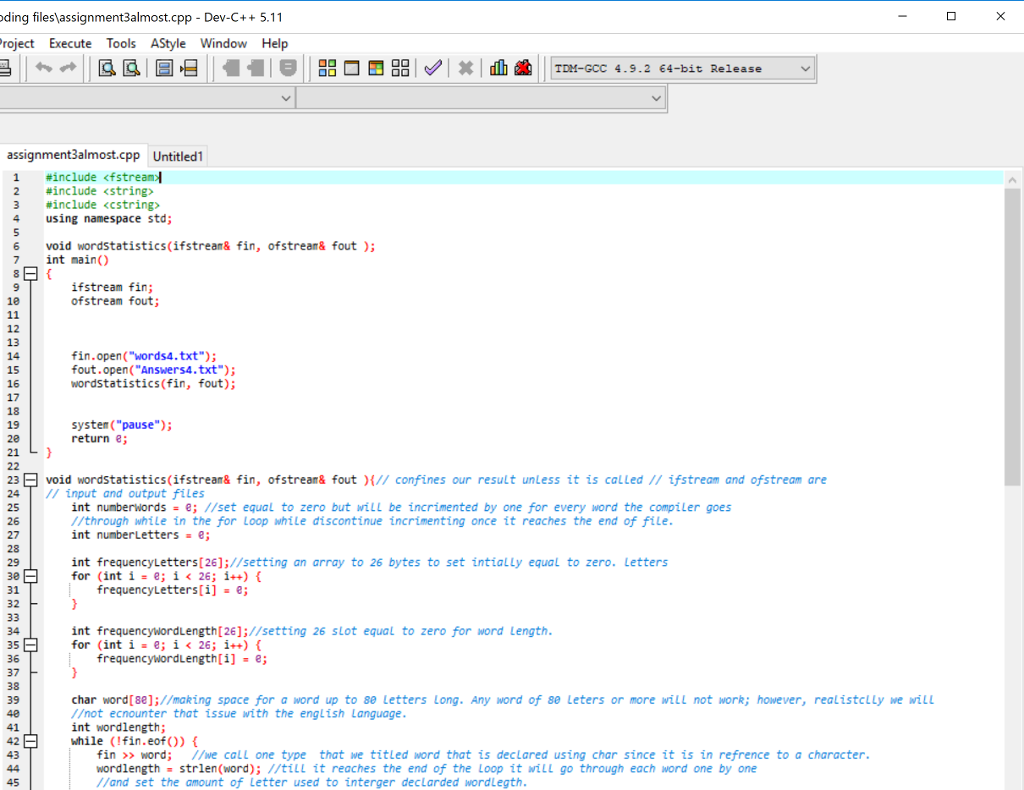
Task: Open Profile Analysis chart icon
Action: tap(498, 68)
